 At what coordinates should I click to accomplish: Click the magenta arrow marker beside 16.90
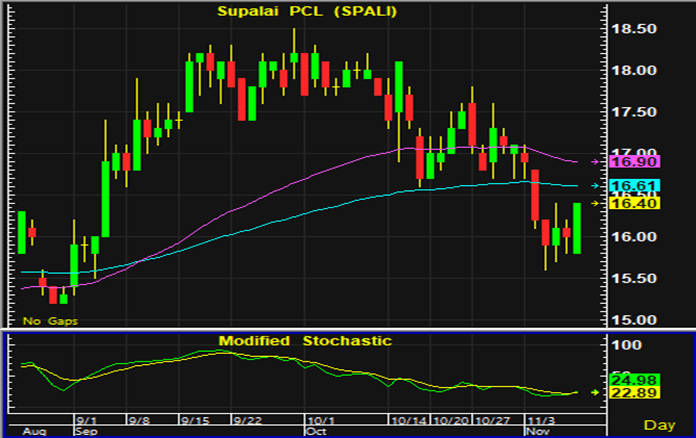click(596, 161)
